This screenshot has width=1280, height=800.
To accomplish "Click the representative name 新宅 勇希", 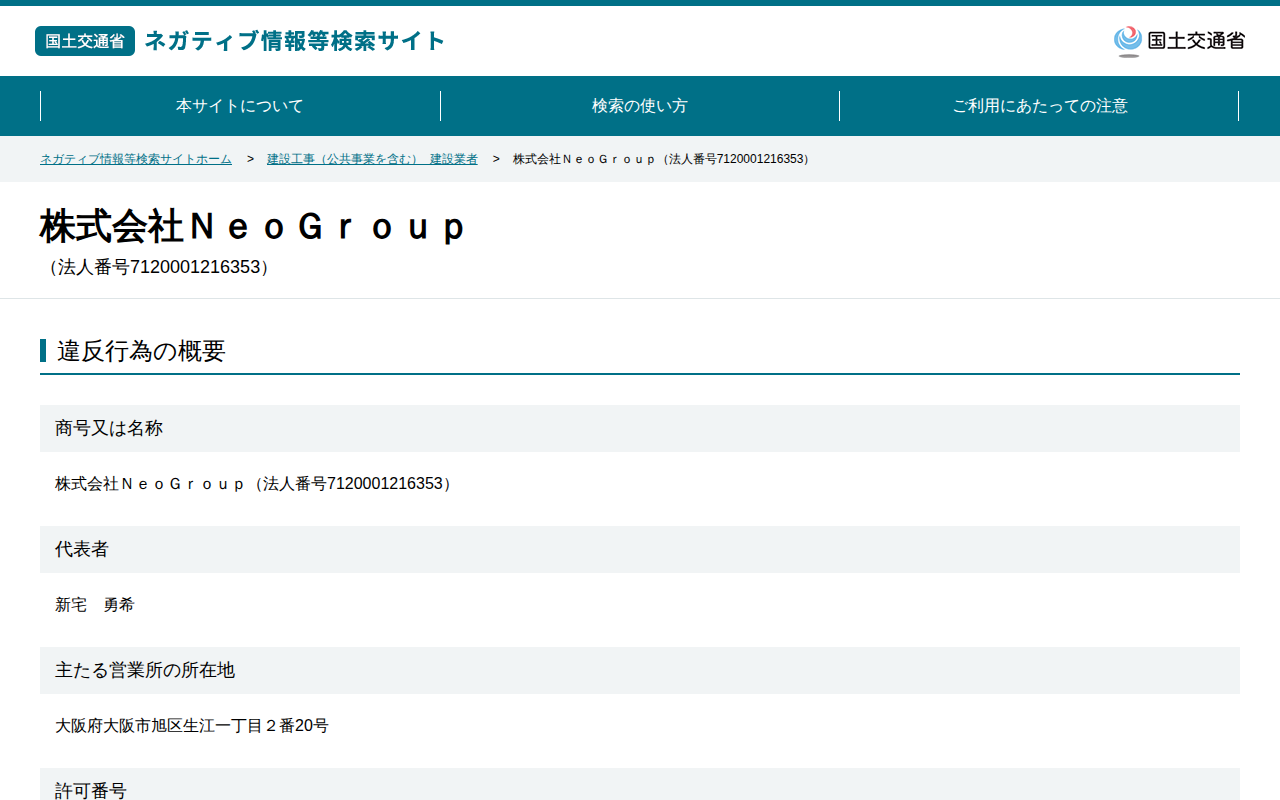I will pos(95,605).
